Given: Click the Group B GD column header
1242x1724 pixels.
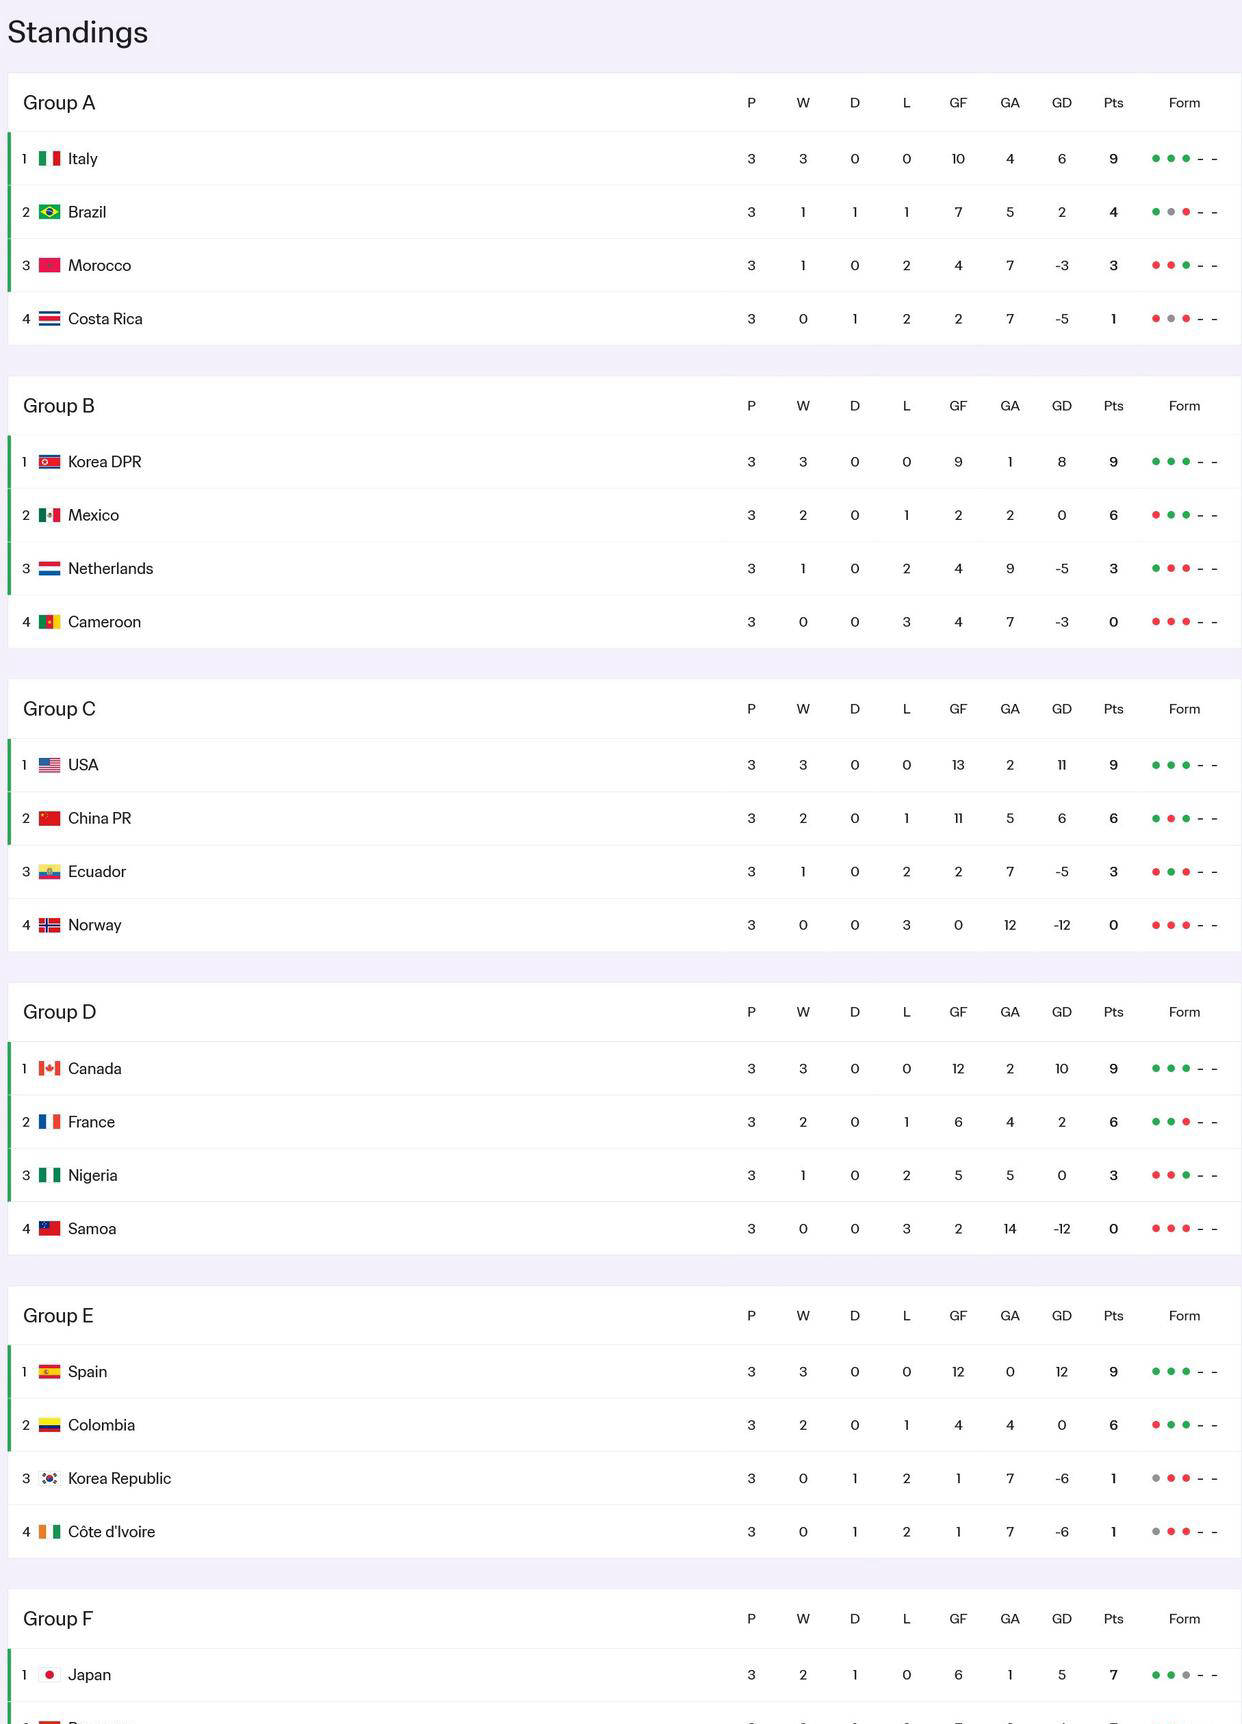Looking at the screenshot, I should click(x=1061, y=406).
